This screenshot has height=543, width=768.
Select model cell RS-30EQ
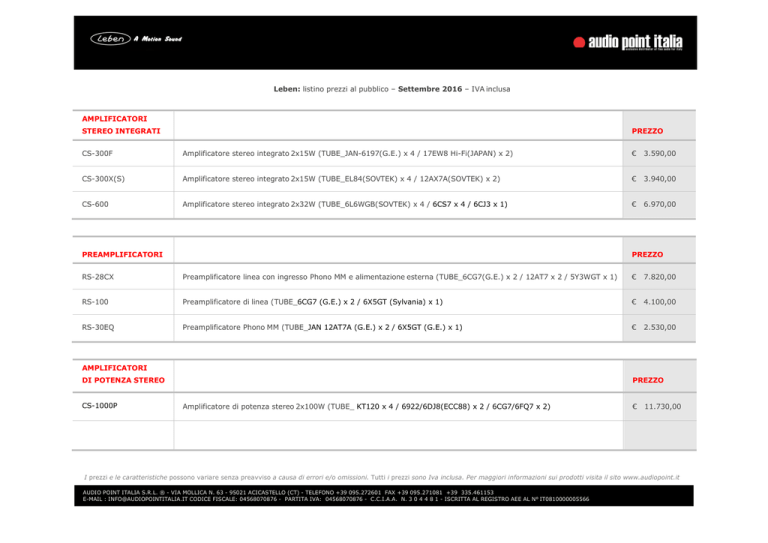coord(98,327)
